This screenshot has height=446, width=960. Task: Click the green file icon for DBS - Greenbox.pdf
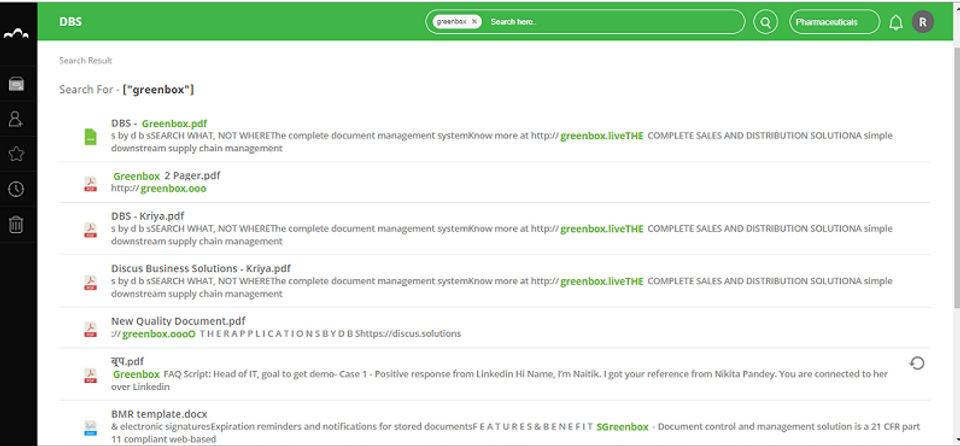91,137
